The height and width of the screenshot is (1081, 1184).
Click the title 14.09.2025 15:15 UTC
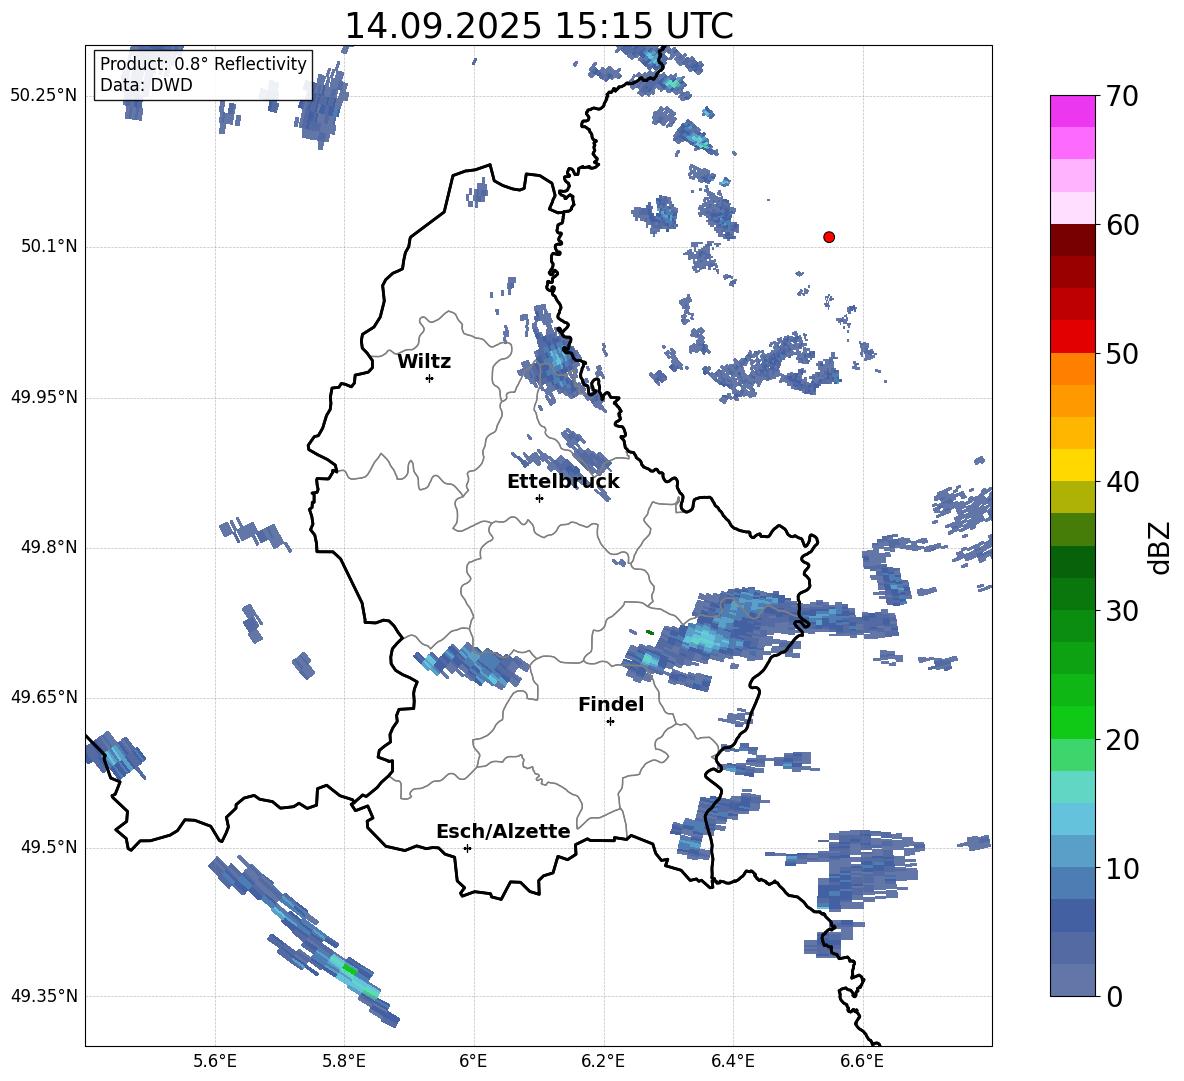pos(539,26)
